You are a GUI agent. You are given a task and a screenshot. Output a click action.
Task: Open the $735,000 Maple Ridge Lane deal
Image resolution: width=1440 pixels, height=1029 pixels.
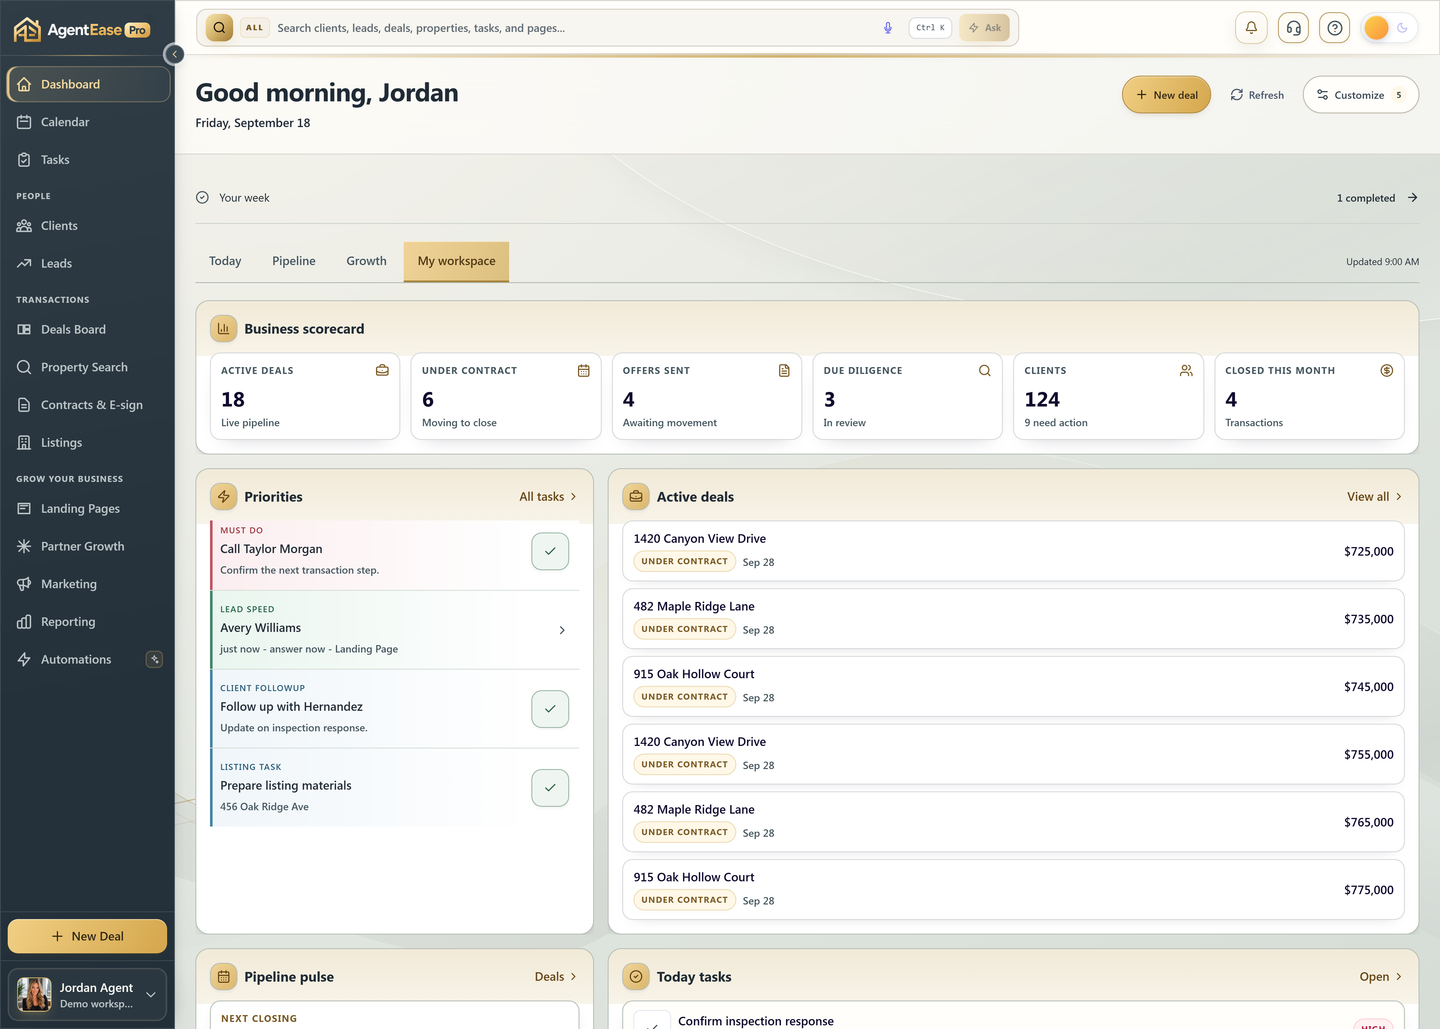(x=1013, y=619)
